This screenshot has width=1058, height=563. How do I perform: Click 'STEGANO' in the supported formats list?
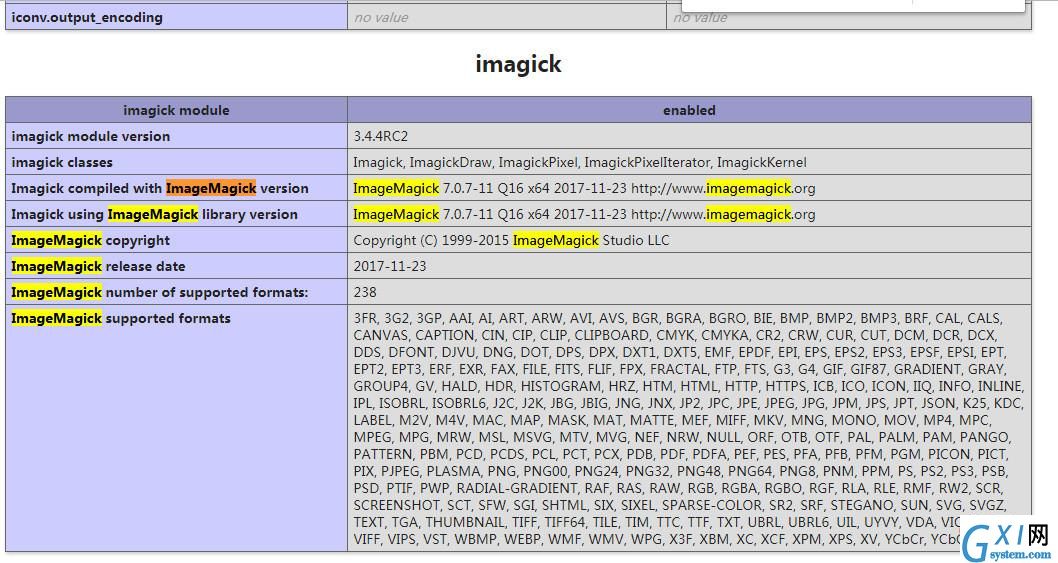pyautogui.click(x=861, y=505)
